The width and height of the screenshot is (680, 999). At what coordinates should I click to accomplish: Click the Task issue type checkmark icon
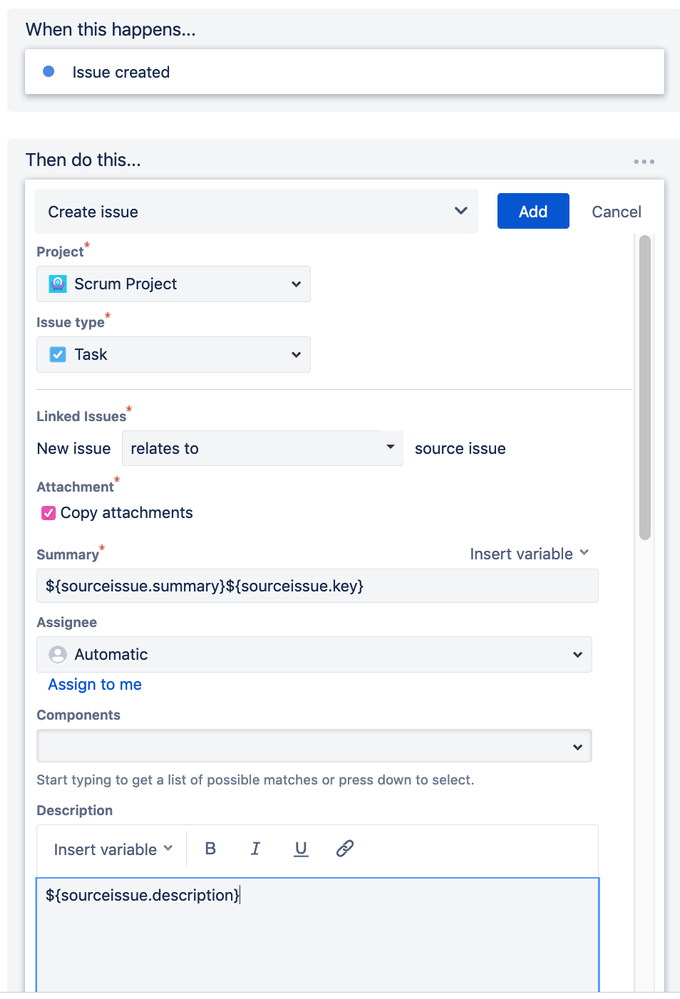pos(58,354)
